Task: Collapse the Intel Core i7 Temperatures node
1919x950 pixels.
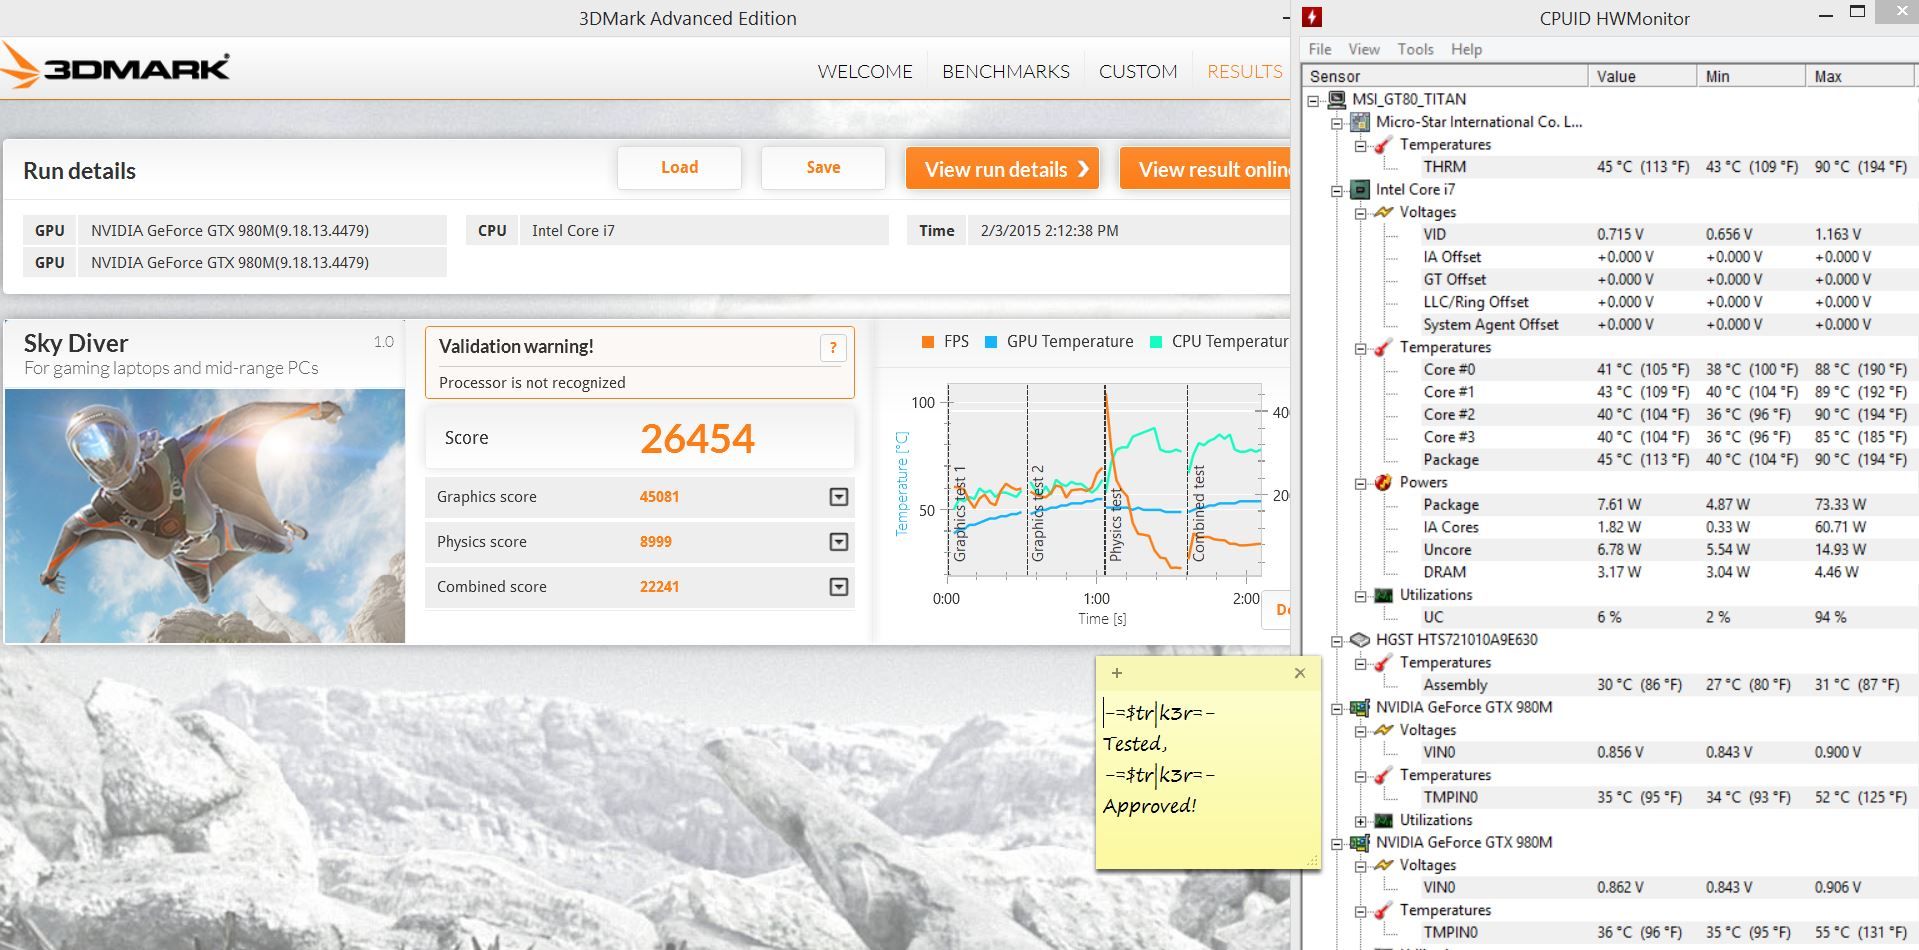Action: coord(1361,348)
